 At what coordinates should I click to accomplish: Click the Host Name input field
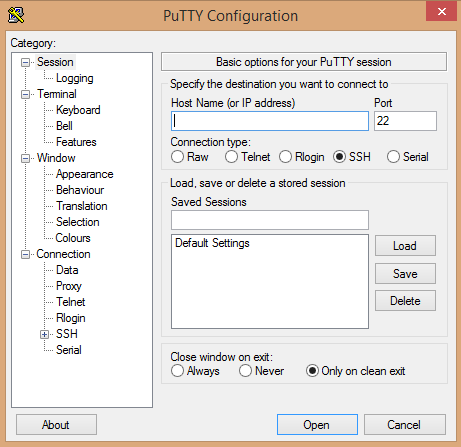pyautogui.click(x=270, y=121)
